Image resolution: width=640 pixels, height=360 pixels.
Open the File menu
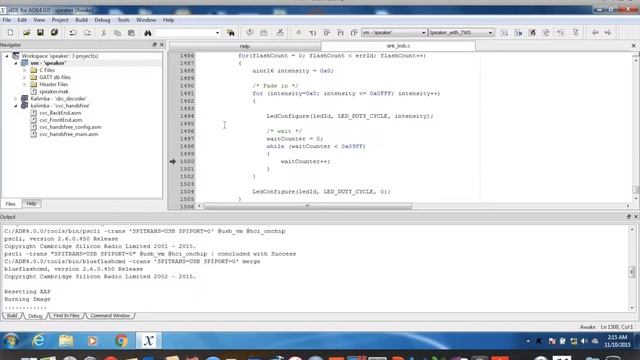[7, 20]
